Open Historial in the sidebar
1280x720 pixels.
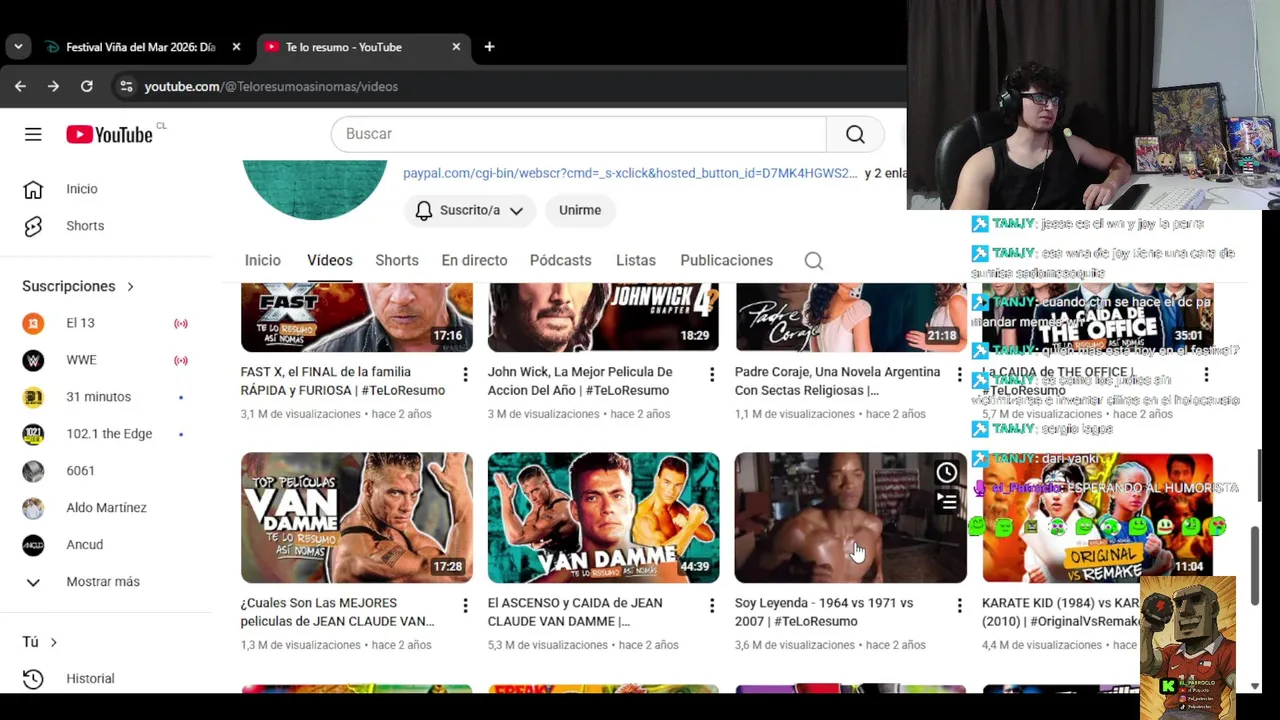90,679
